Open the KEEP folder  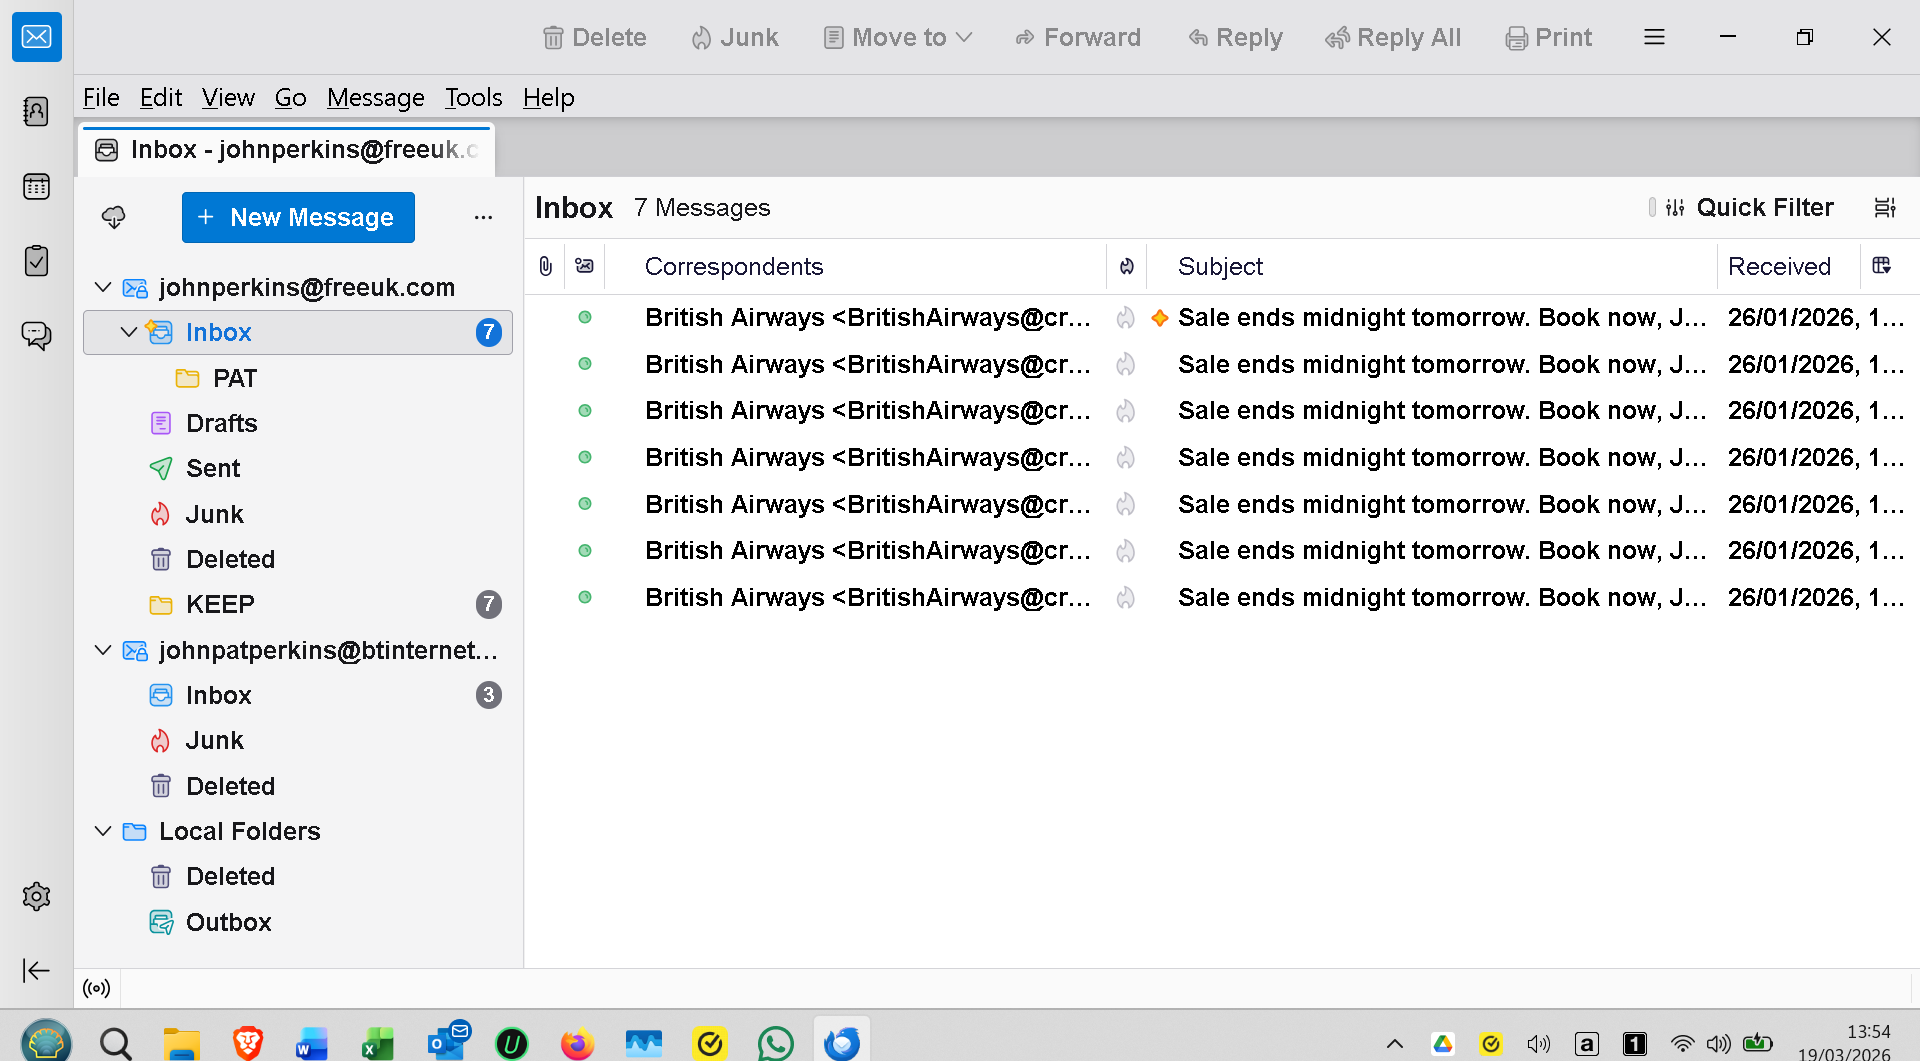tap(220, 604)
